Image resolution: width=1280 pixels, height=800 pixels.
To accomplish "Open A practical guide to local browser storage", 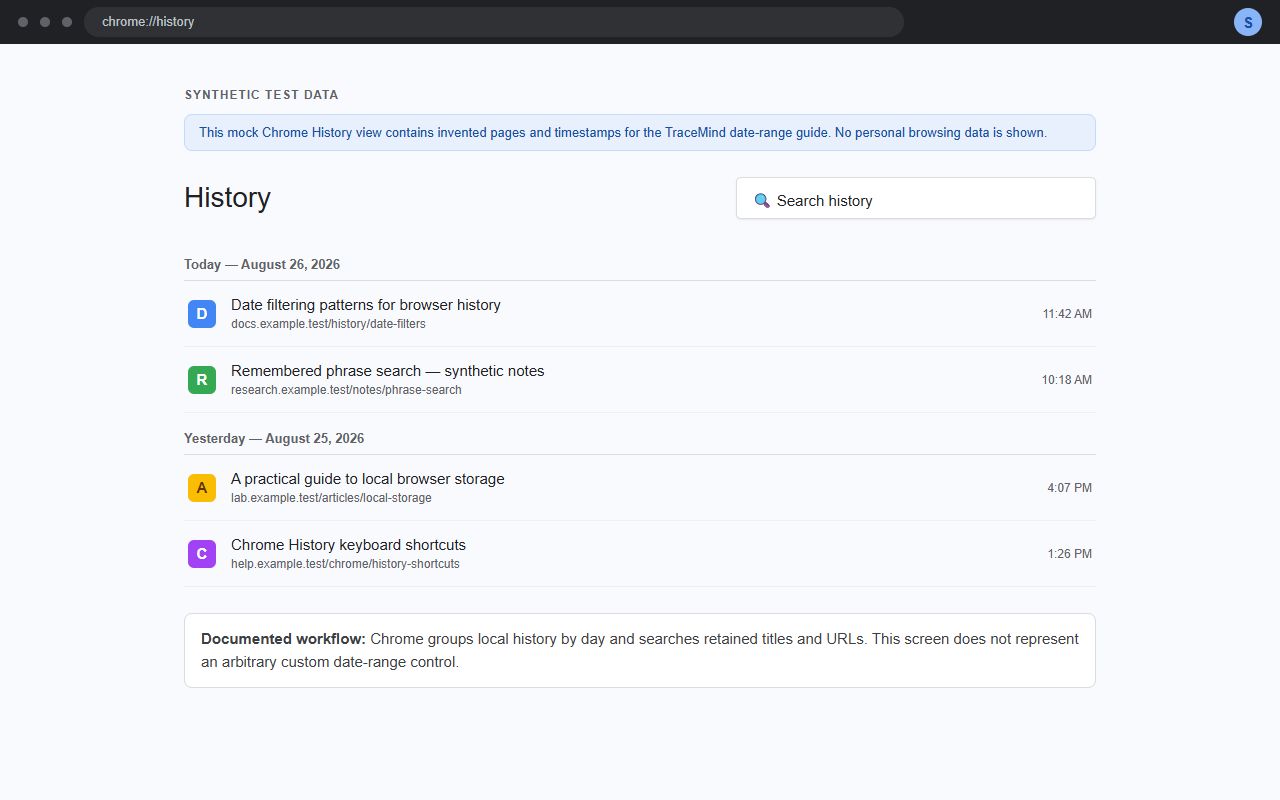I will (x=368, y=479).
